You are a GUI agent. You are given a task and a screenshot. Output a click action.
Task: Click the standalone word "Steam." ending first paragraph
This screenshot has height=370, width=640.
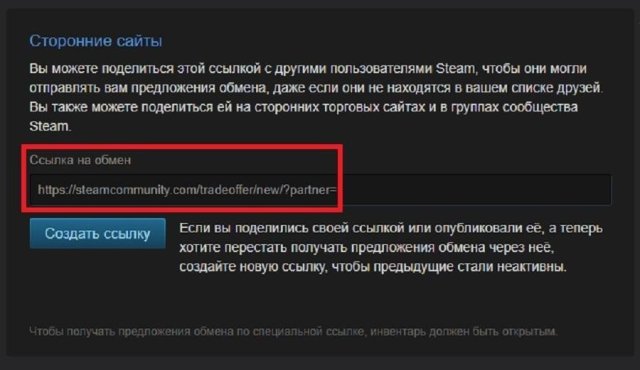coord(50,126)
